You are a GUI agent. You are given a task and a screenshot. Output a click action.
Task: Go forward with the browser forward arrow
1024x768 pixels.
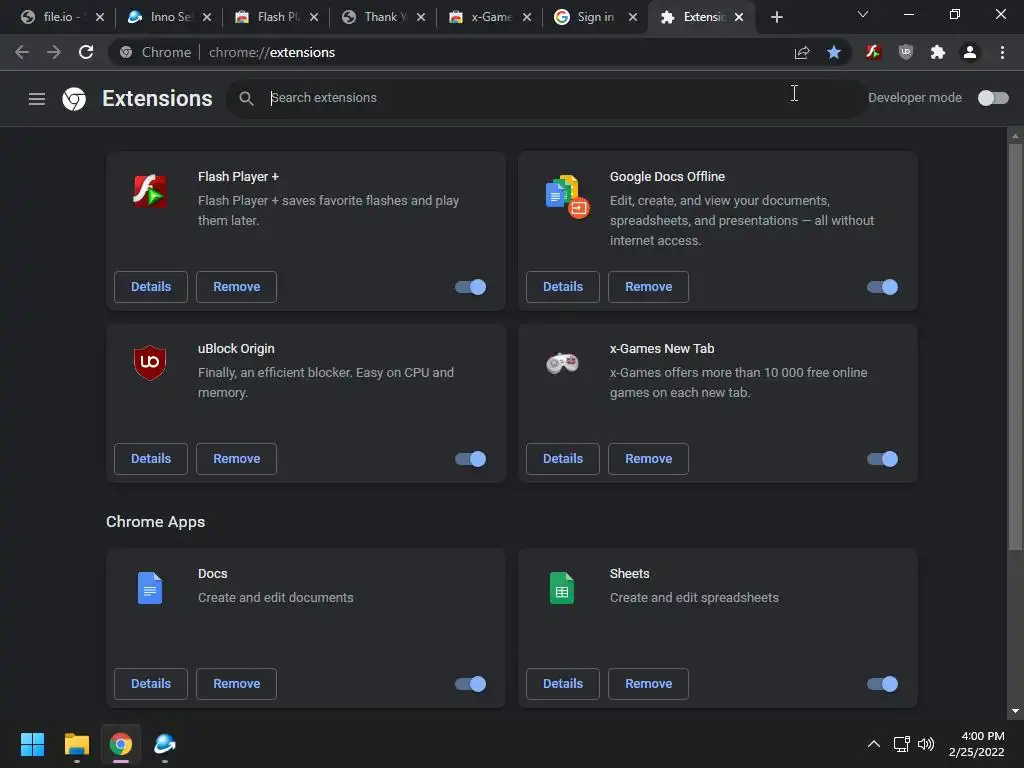(54, 52)
